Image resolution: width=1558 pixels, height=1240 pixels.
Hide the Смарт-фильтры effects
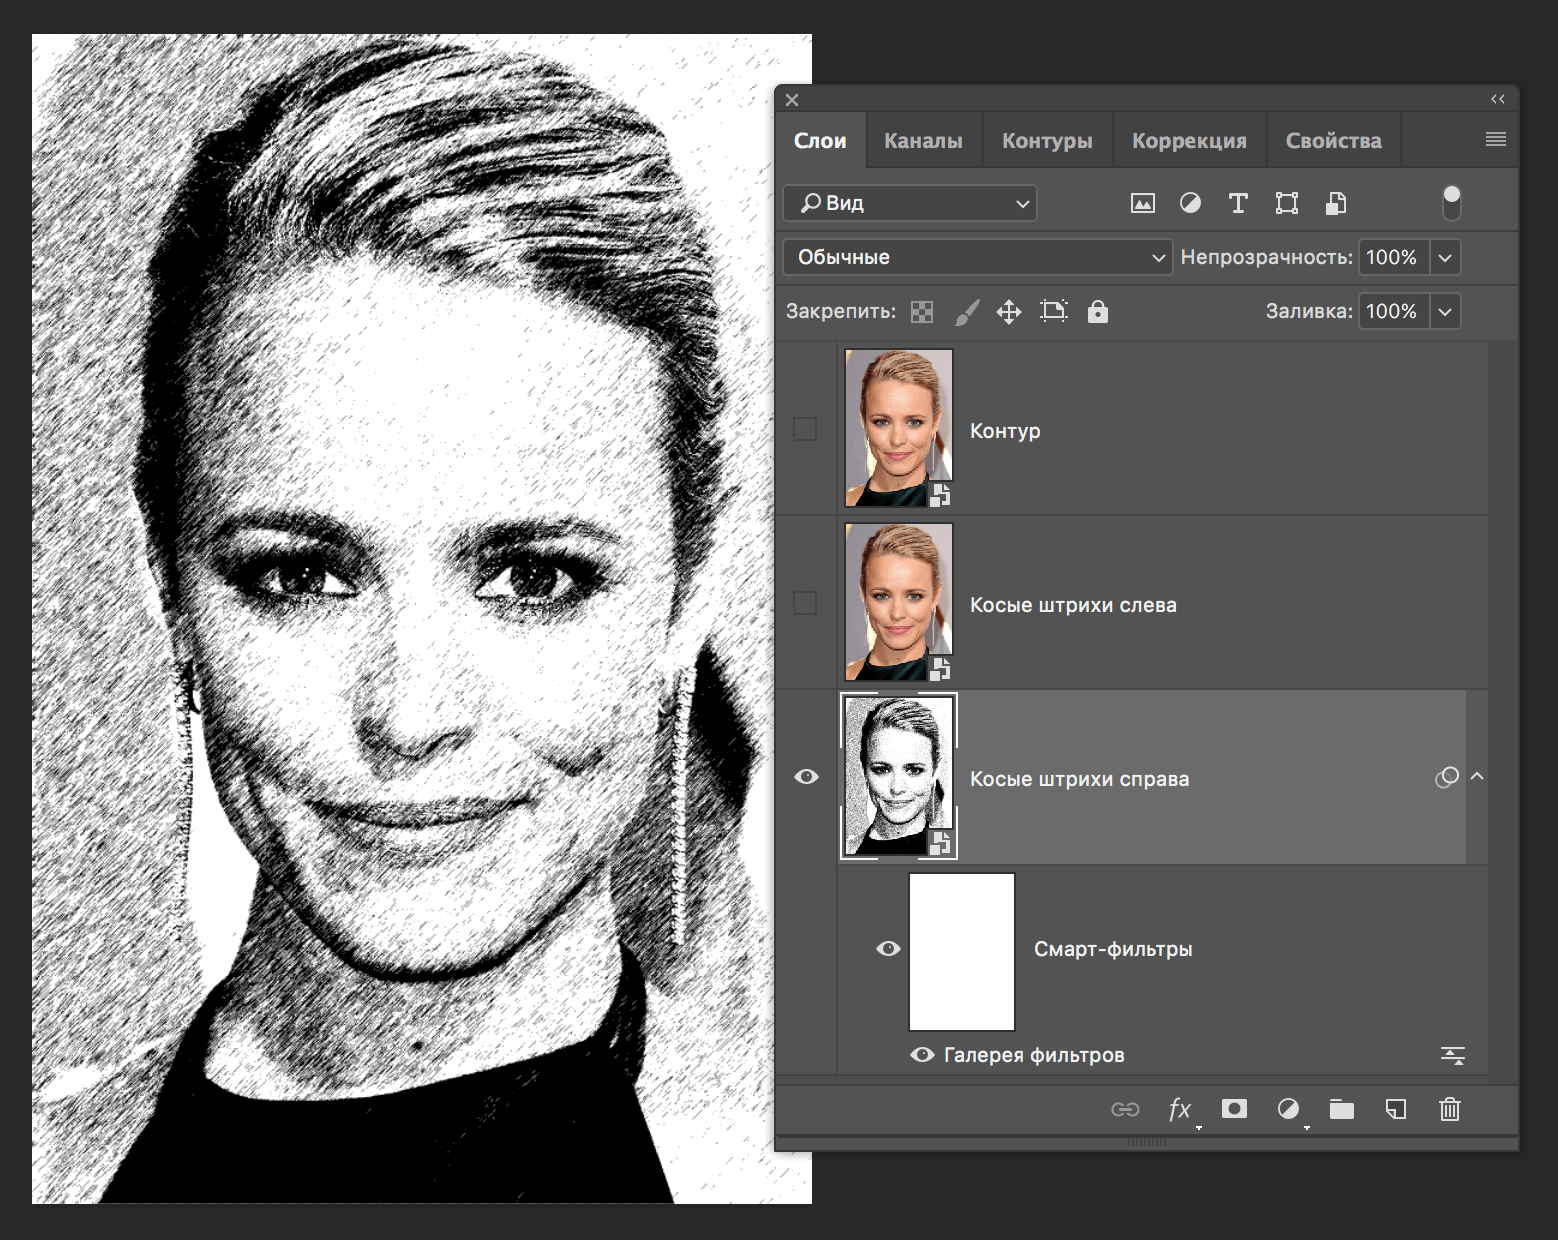click(x=888, y=949)
